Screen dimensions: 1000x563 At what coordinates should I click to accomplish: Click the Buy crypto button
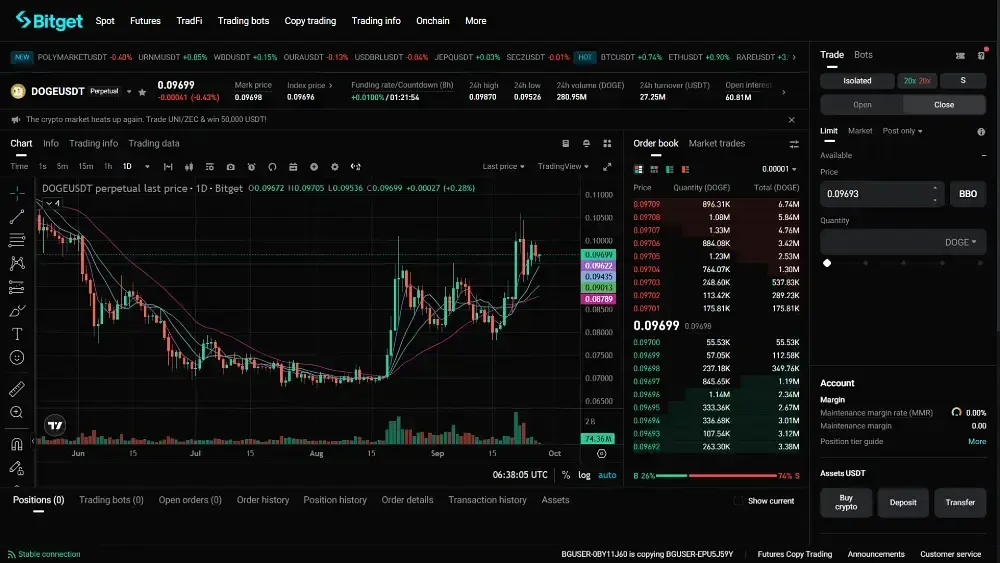[846, 502]
